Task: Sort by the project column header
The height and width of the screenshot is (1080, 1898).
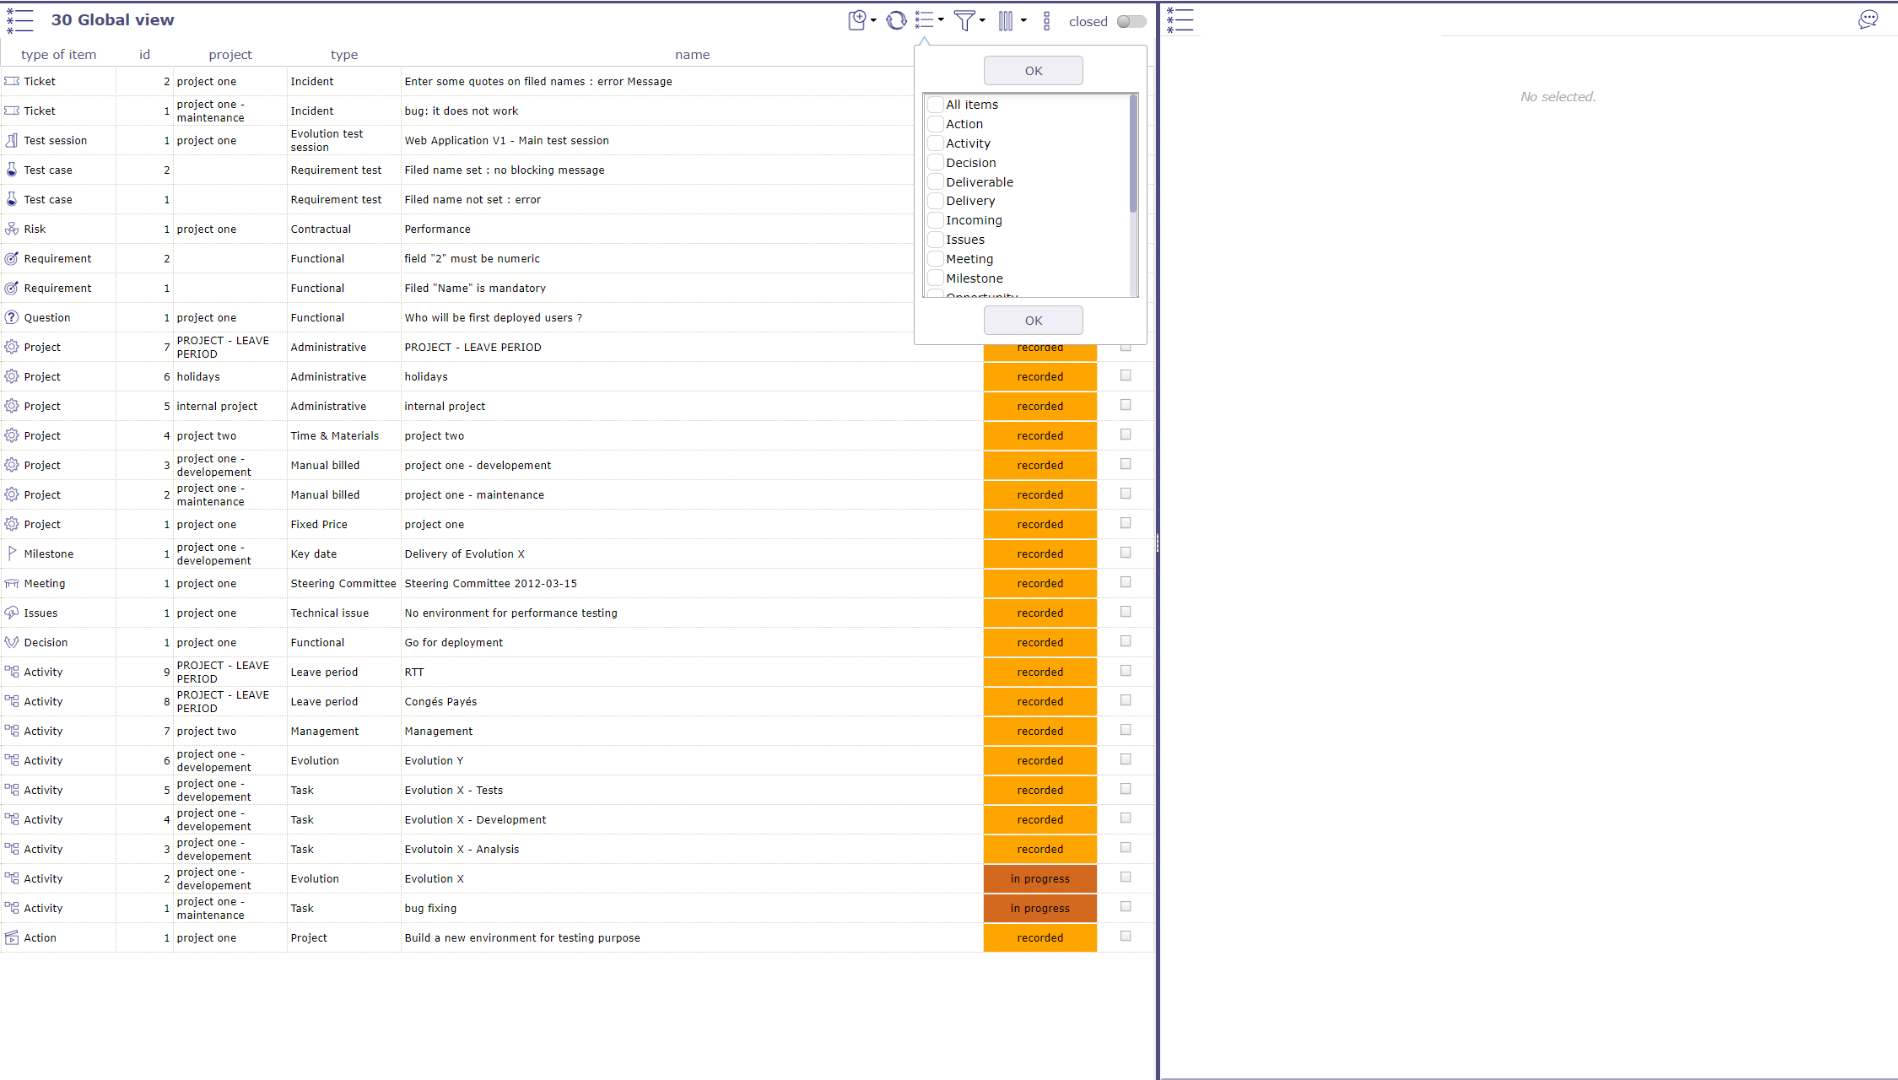Action: [x=230, y=55]
